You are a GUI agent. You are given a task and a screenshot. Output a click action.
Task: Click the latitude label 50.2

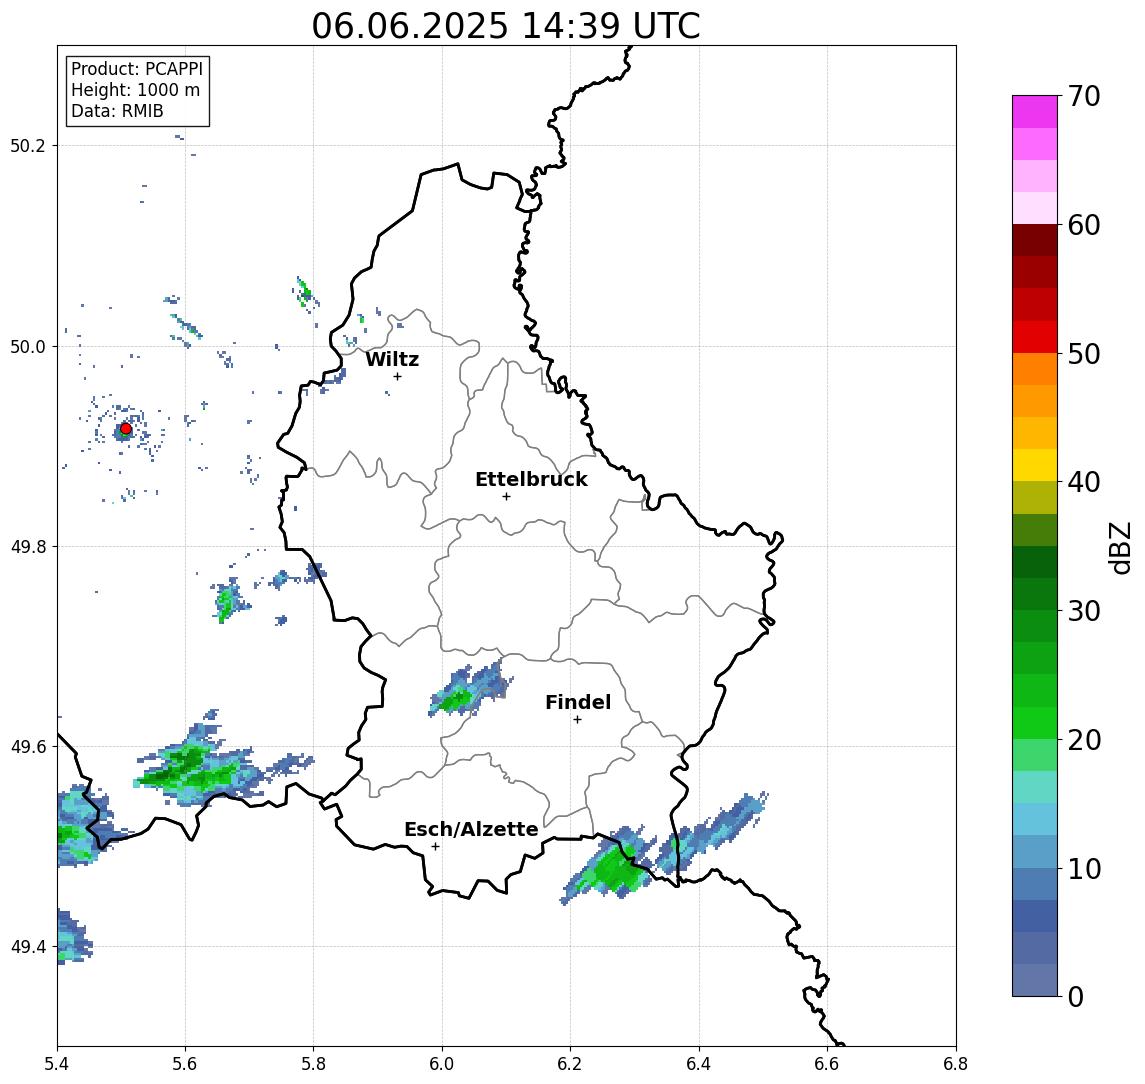coord(28,145)
